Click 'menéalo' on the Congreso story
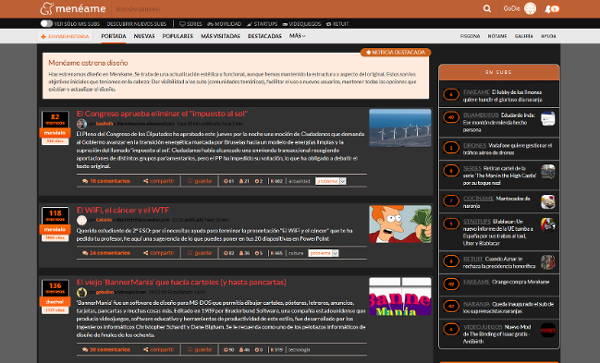The width and height of the screenshot is (600, 363). [55, 133]
